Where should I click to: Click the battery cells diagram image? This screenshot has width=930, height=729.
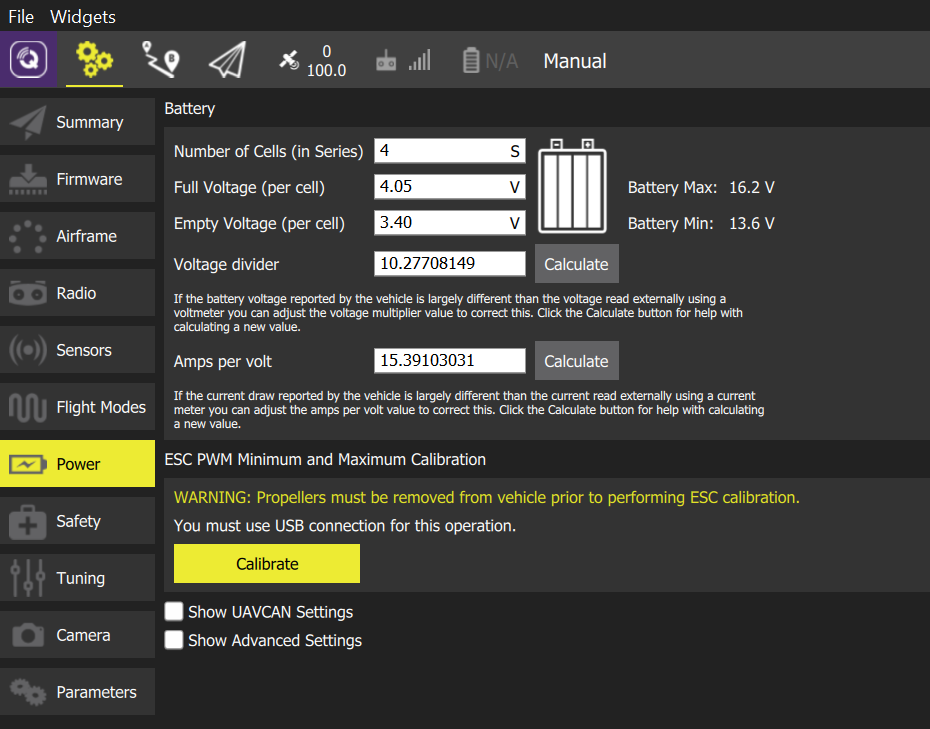tap(572, 186)
